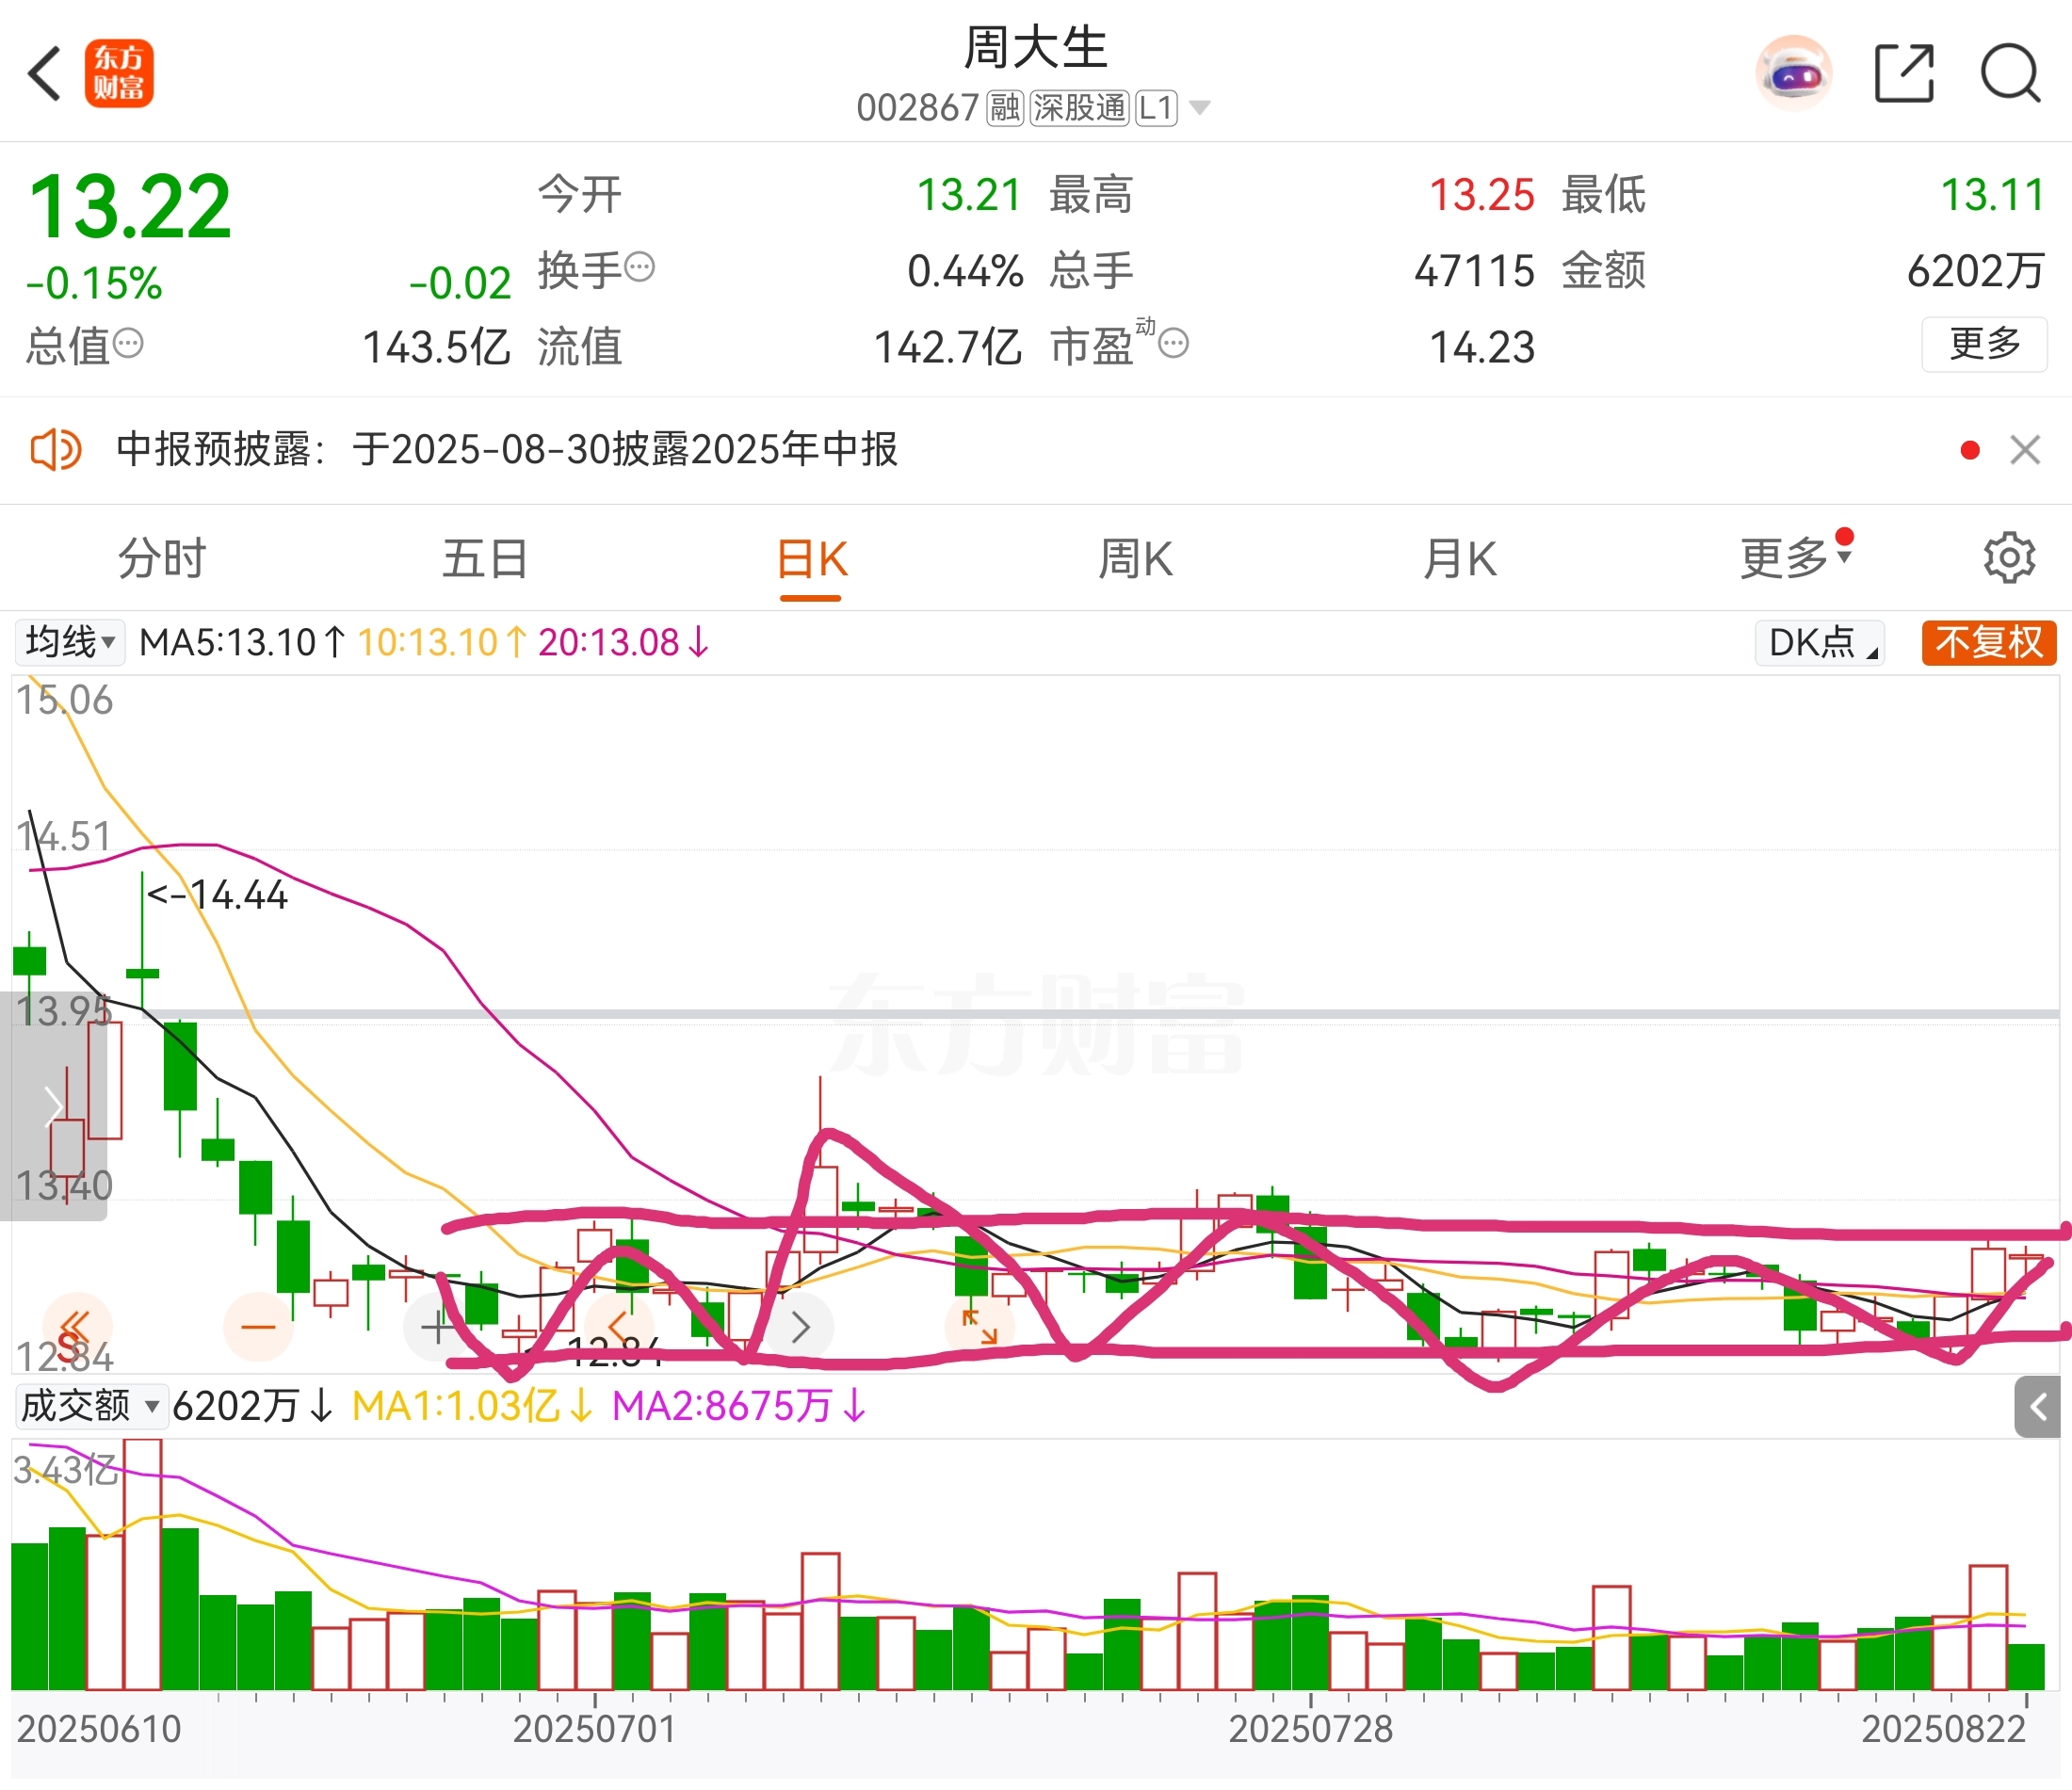Screen dimensions: 2072x1790
Task: Tap the fullscreen expand chart icon
Action: pos(979,1327)
